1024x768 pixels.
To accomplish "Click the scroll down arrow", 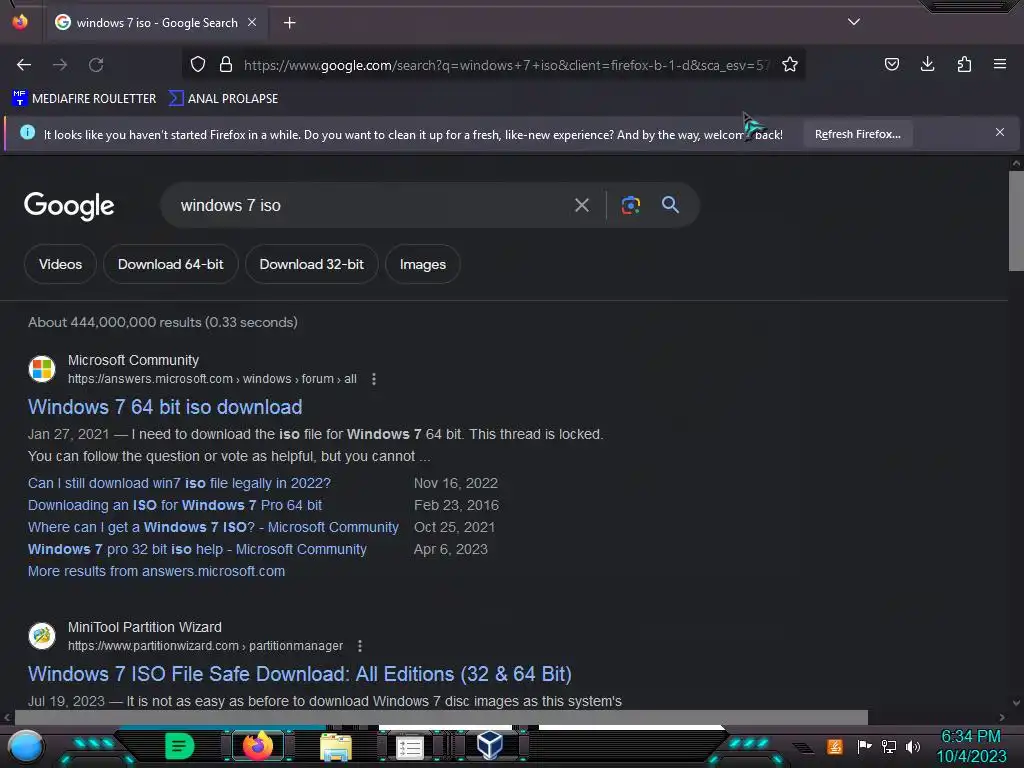I will 1016,703.
